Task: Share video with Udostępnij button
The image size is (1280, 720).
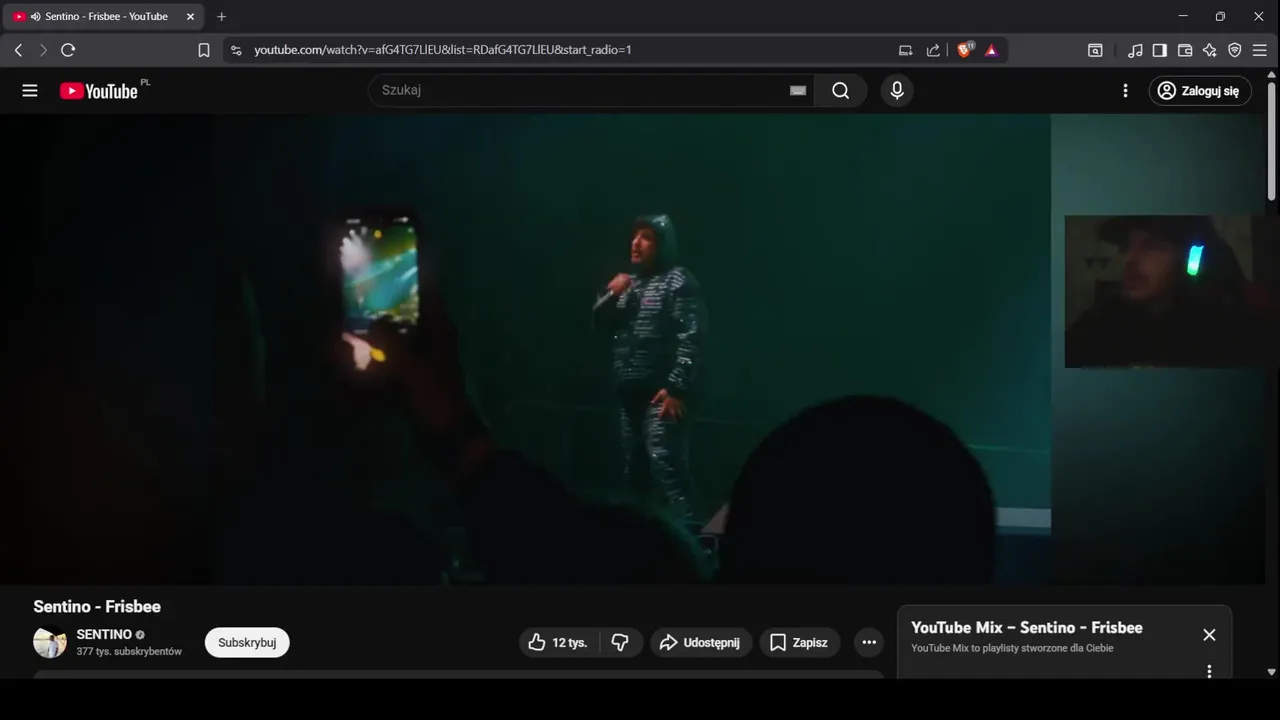Action: (701, 642)
